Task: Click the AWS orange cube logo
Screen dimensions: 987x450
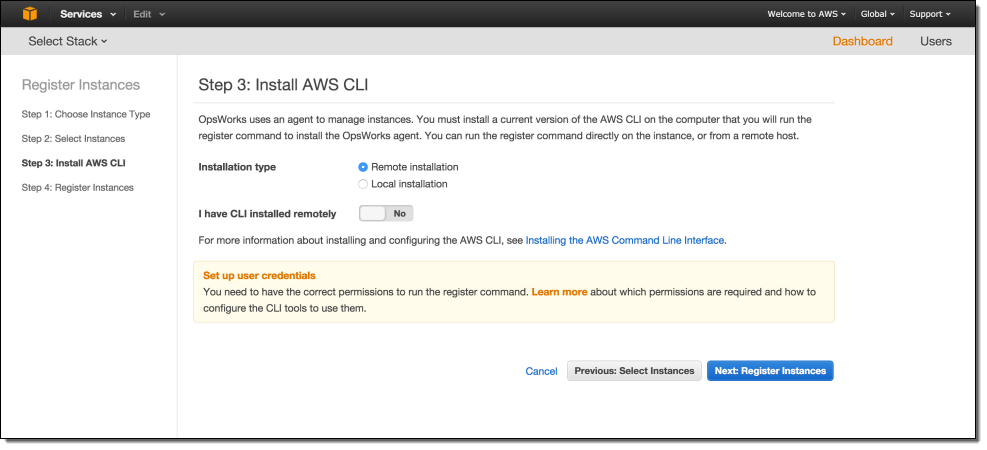Action: (x=30, y=14)
